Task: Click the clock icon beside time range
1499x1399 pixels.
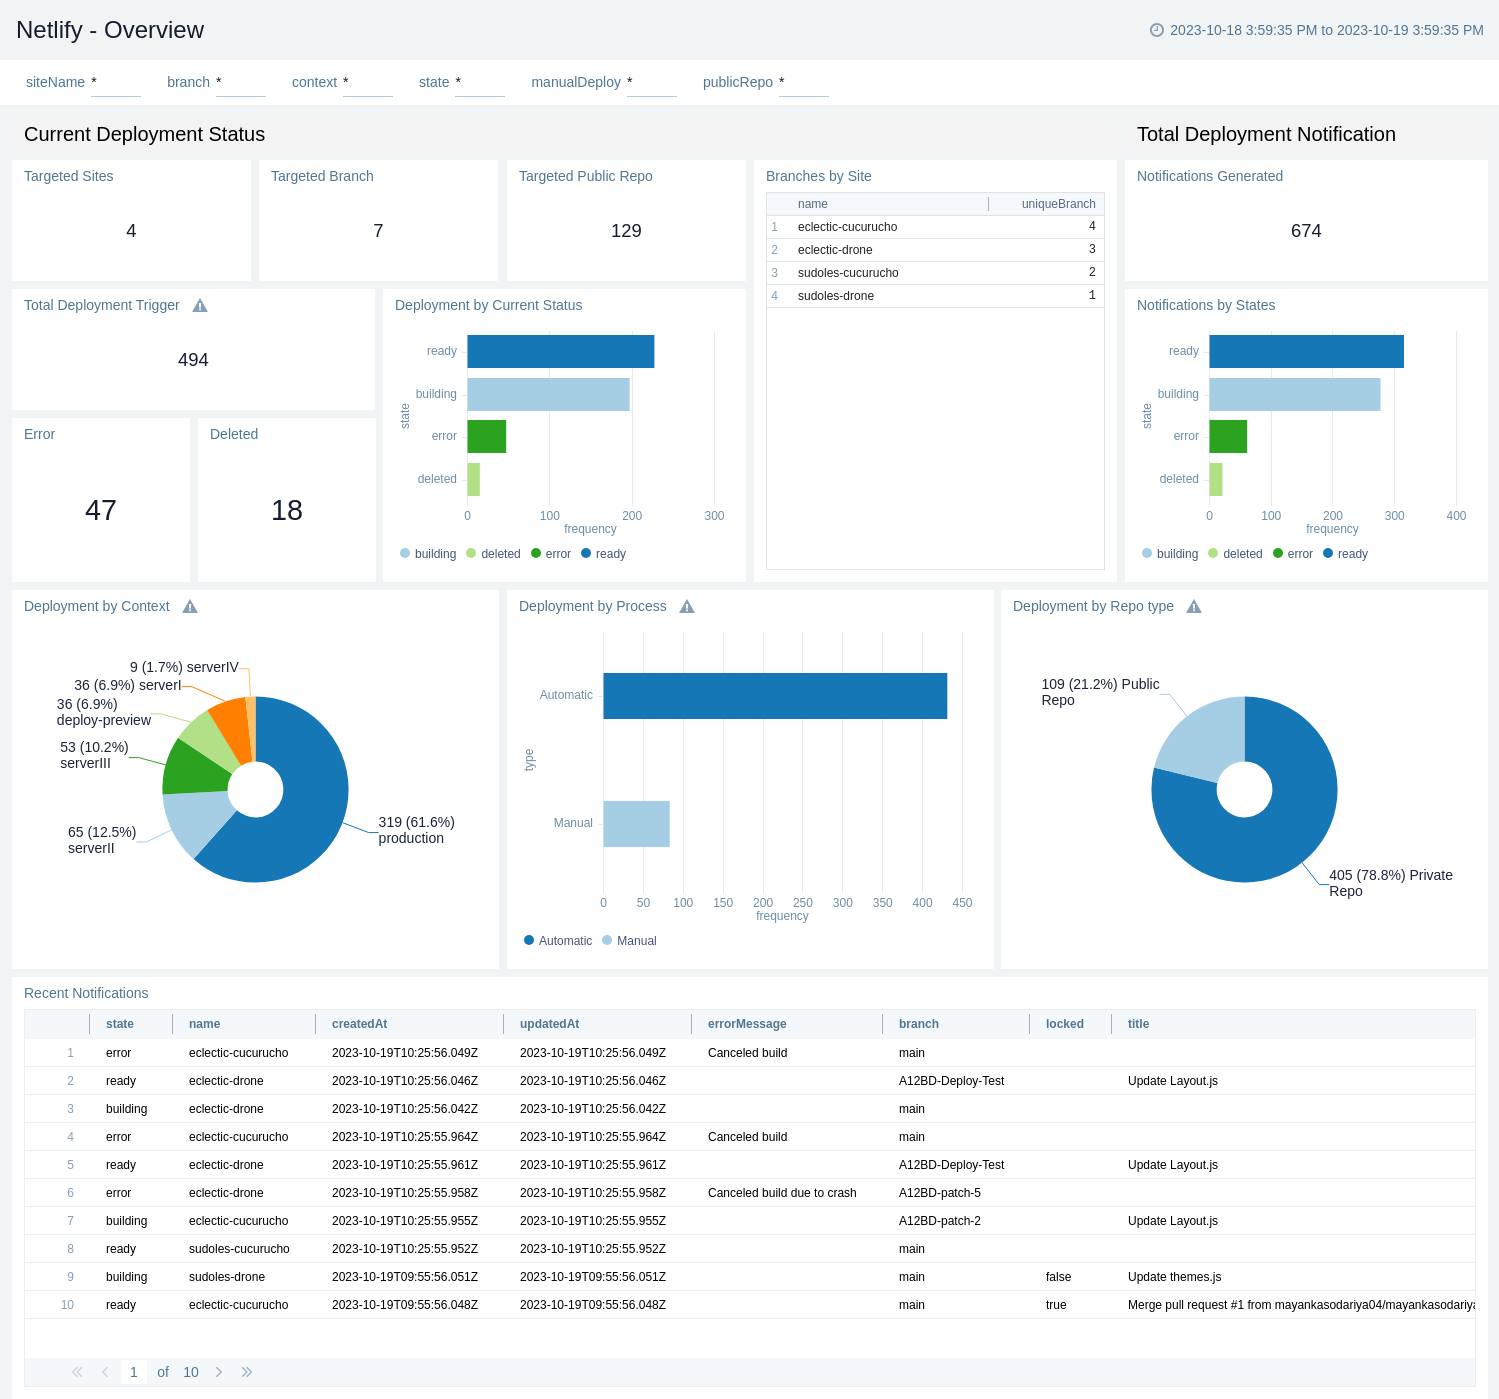Action: (1157, 30)
